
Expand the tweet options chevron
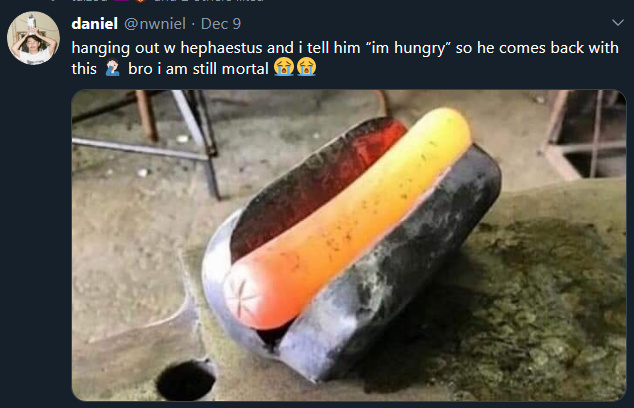617,22
